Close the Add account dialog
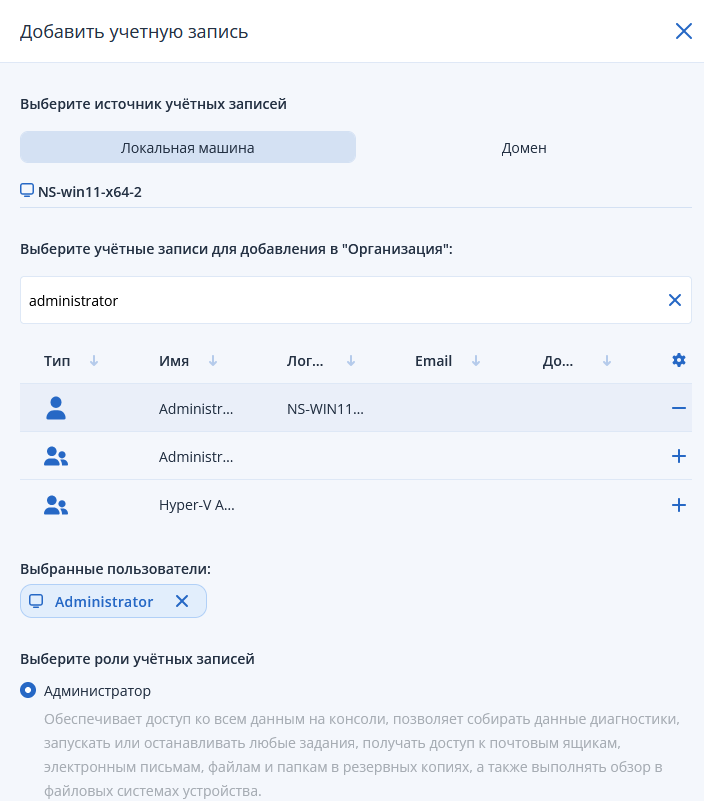 (x=684, y=31)
